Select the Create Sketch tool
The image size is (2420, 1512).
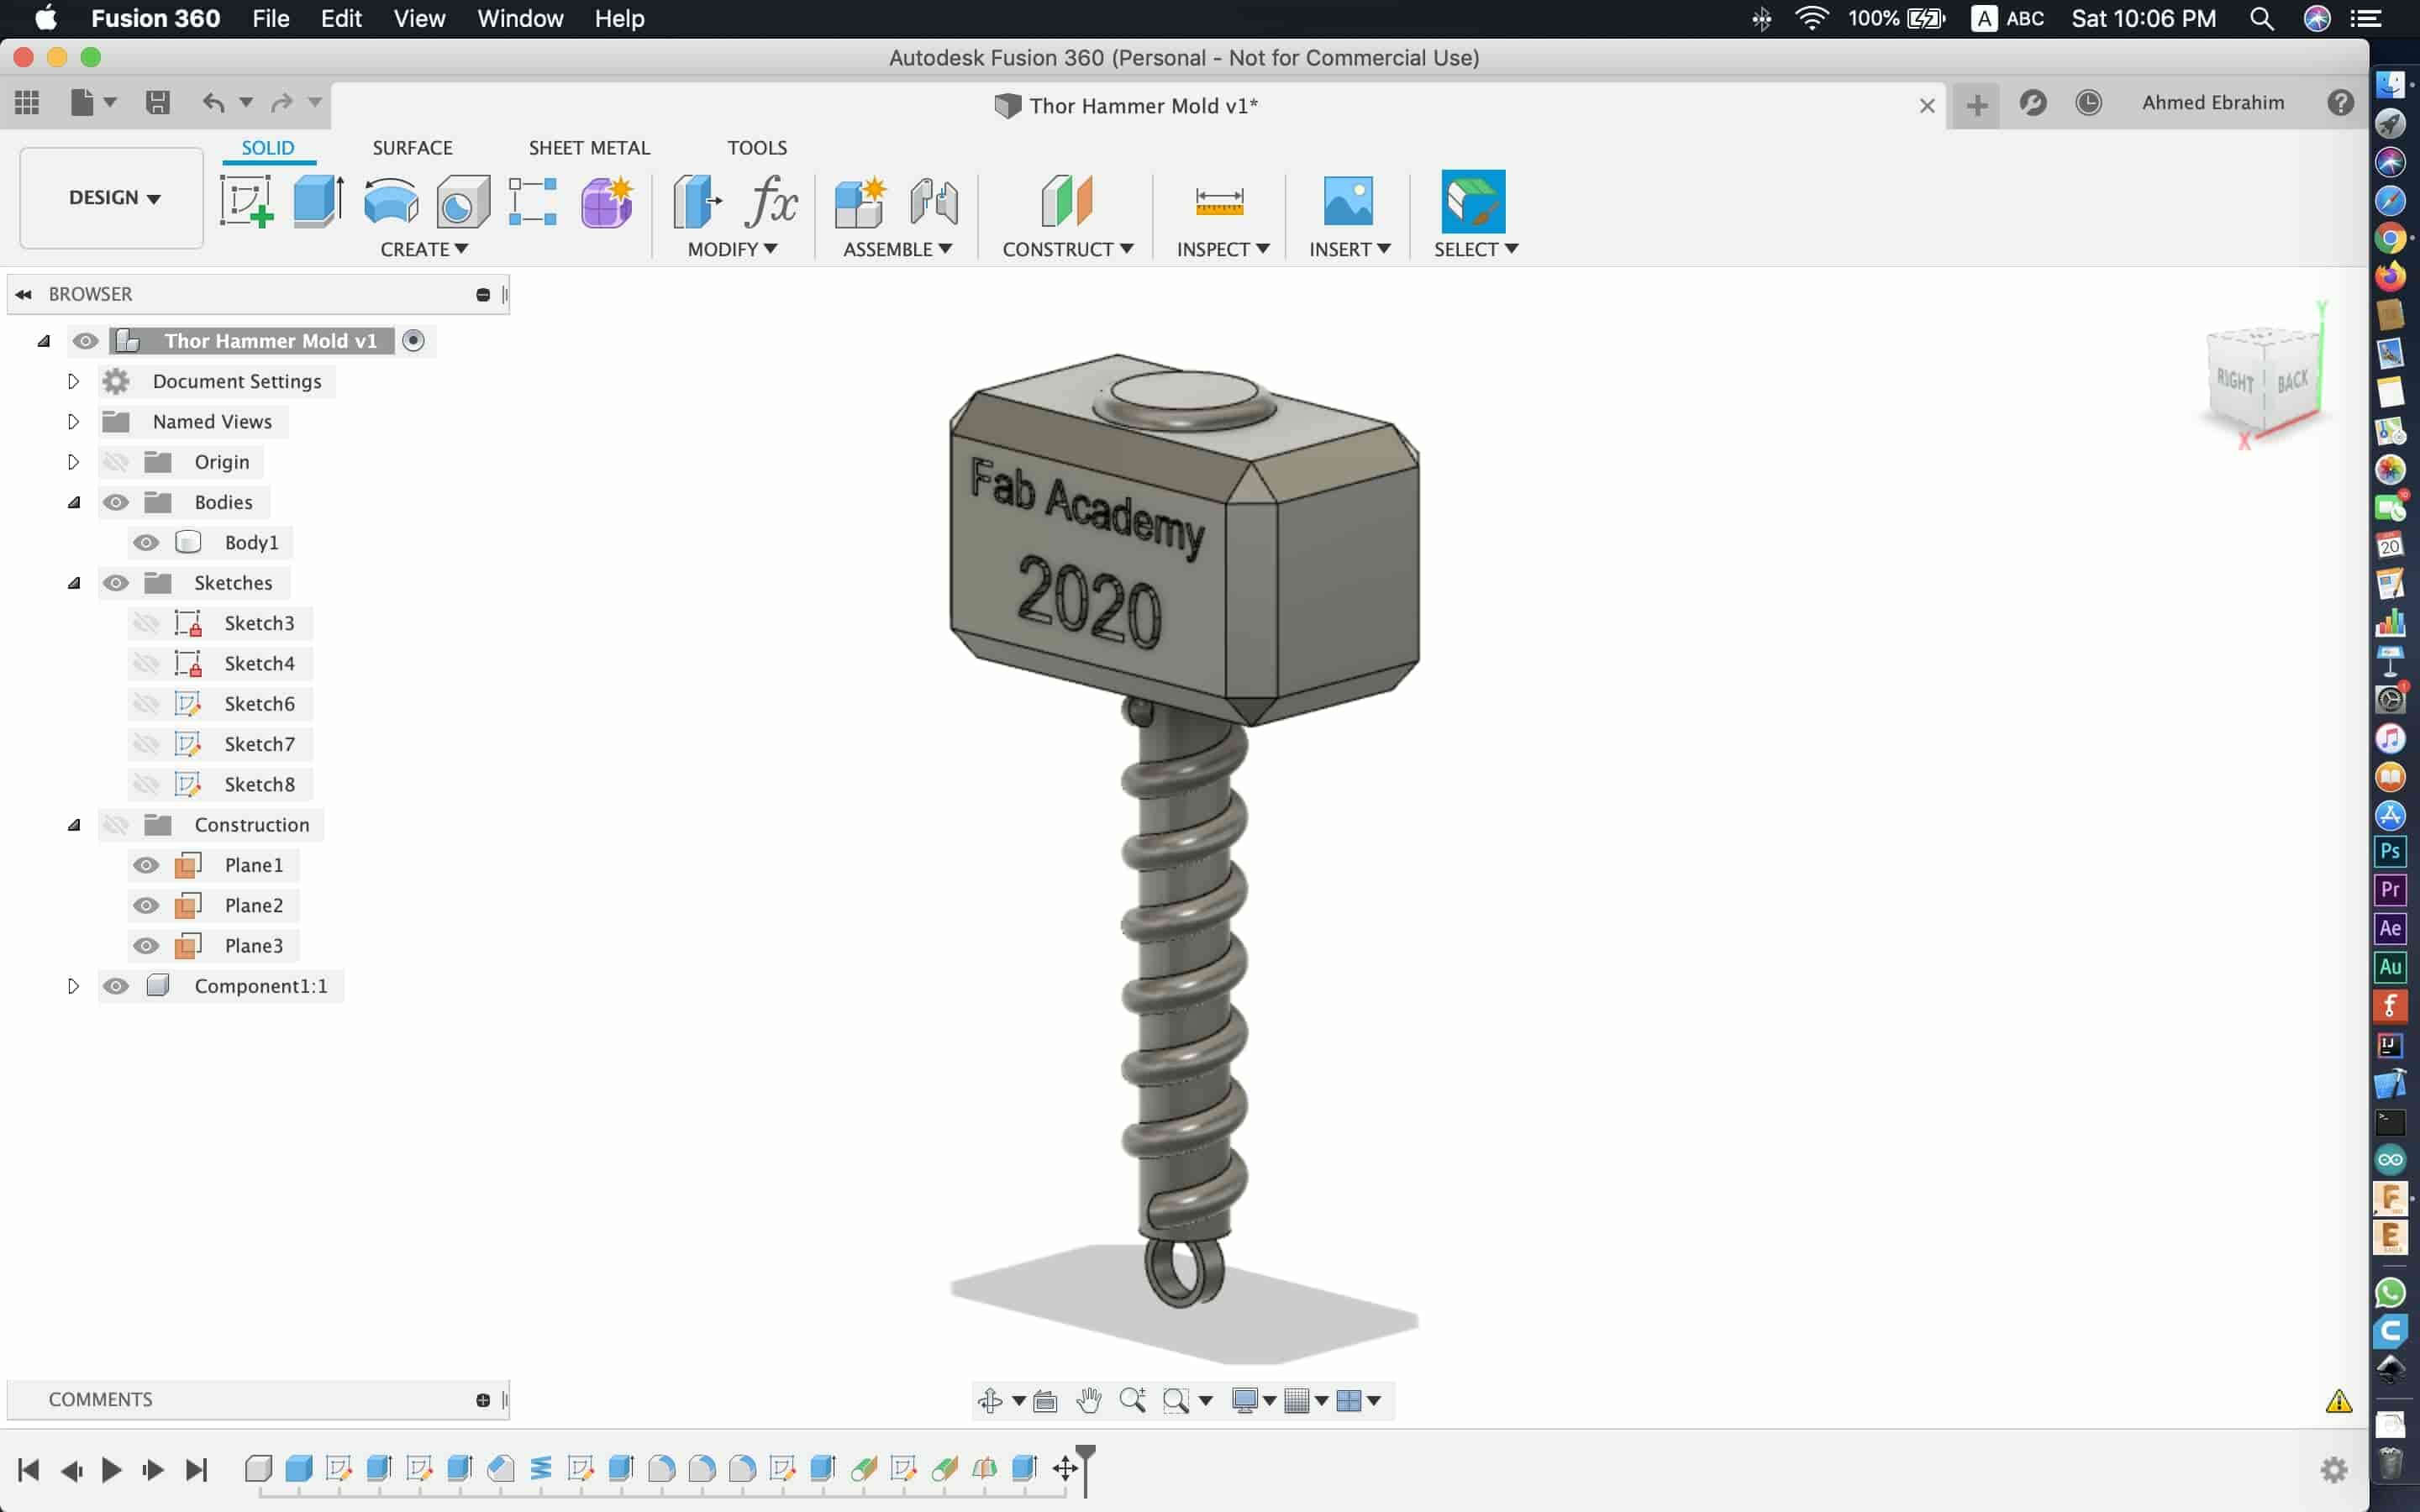tap(246, 201)
